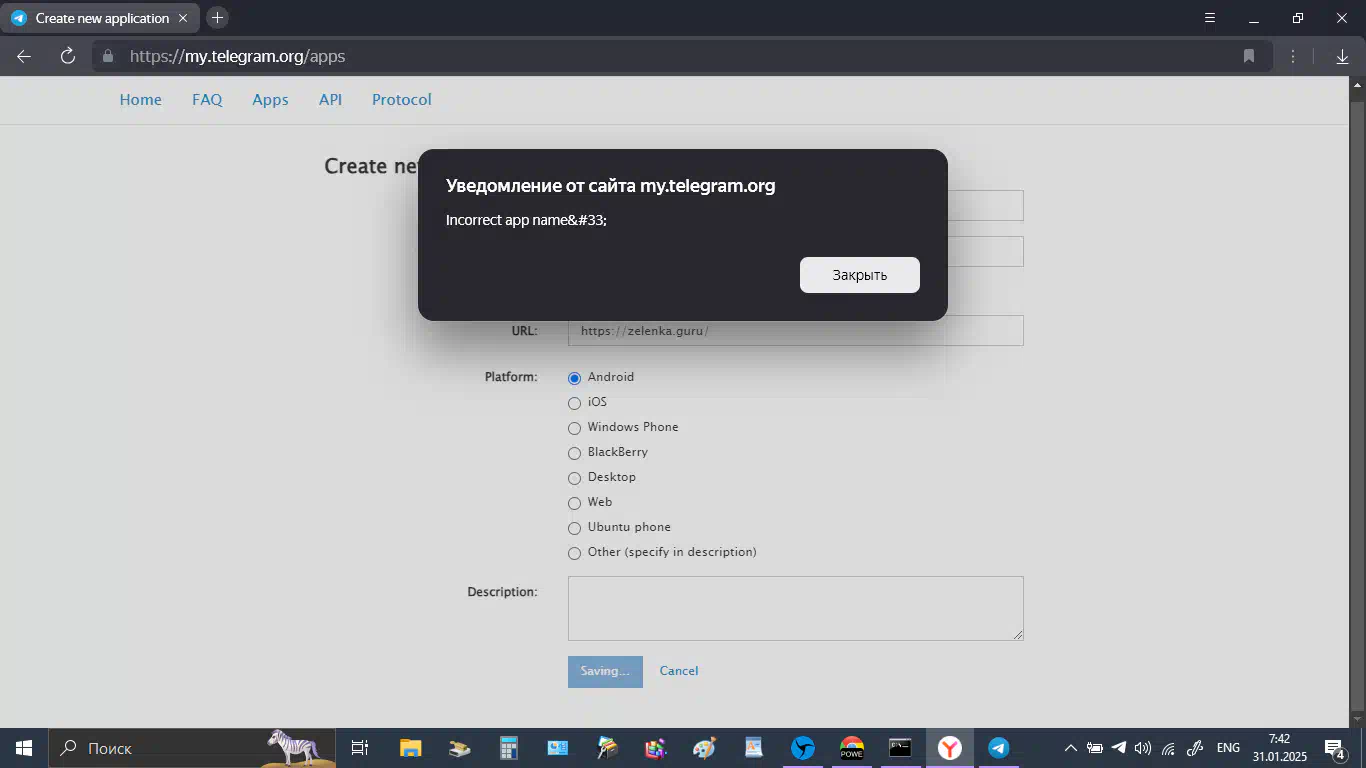Image resolution: width=1366 pixels, height=768 pixels.
Task: Select the Desktop platform radio button
Action: (574, 478)
